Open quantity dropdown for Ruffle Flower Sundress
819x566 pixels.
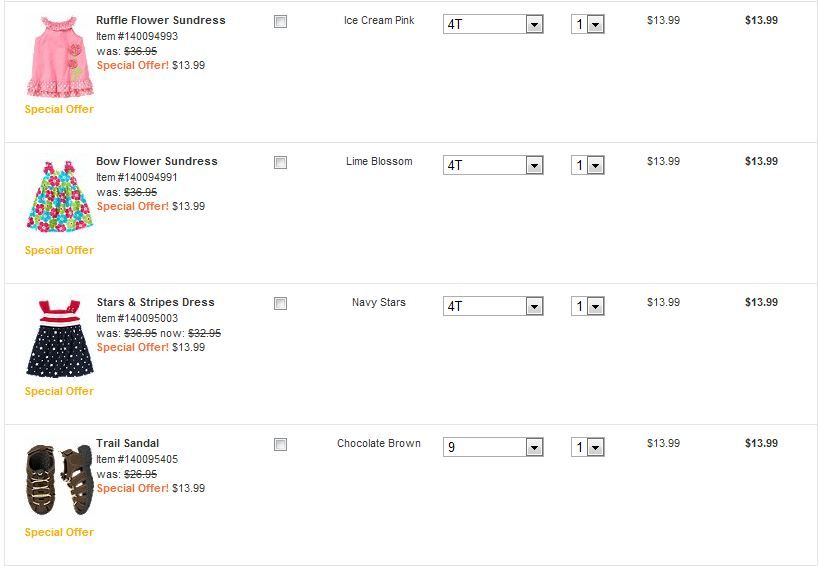point(588,24)
